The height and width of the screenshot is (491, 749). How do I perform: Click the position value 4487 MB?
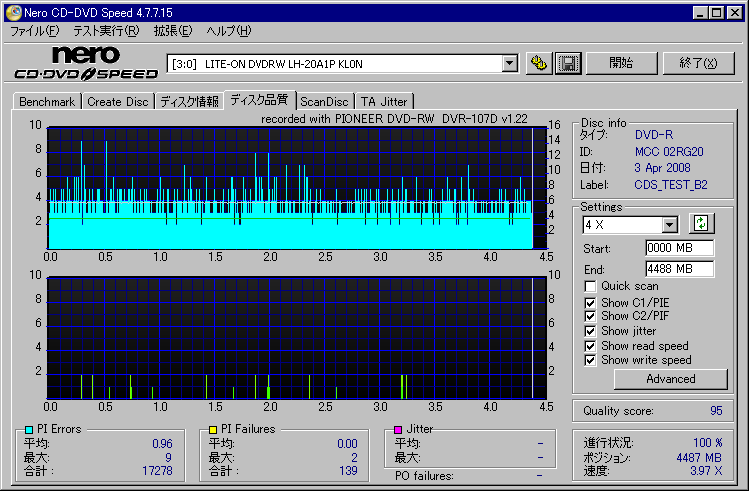699,458
